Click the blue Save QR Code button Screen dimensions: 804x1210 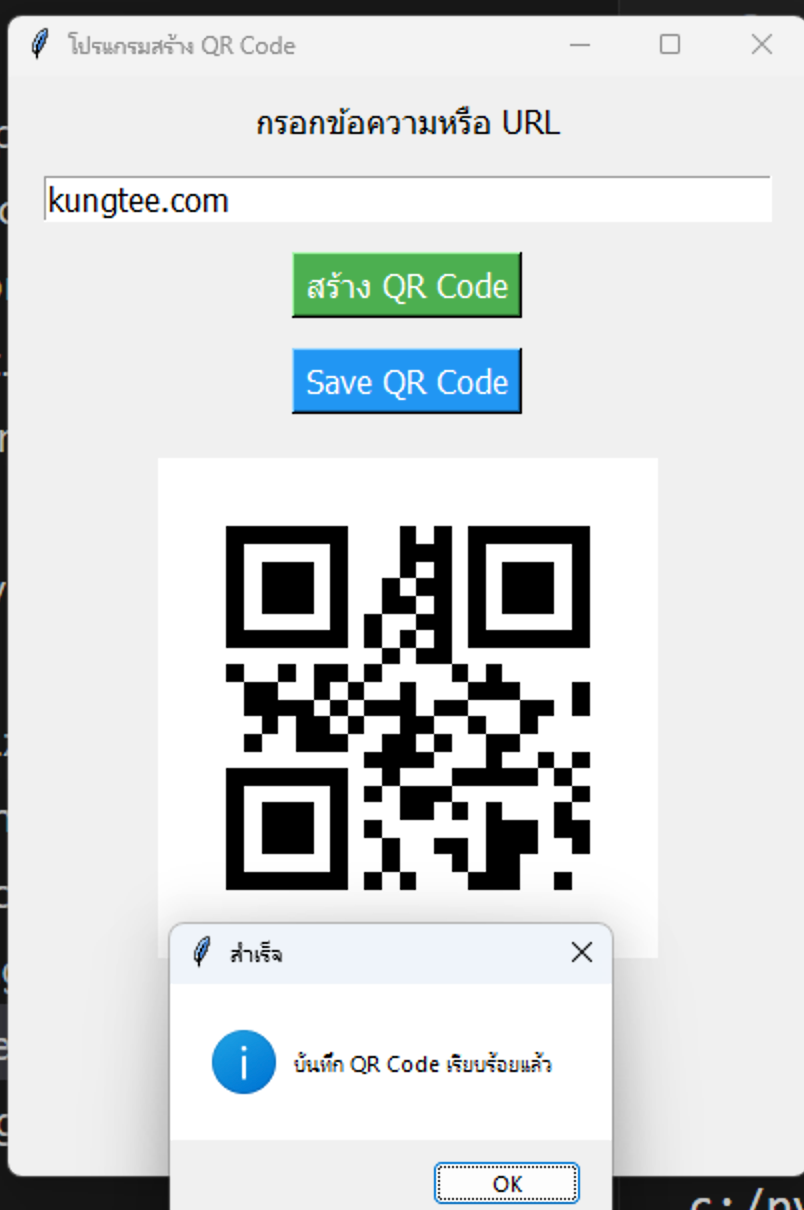(407, 381)
